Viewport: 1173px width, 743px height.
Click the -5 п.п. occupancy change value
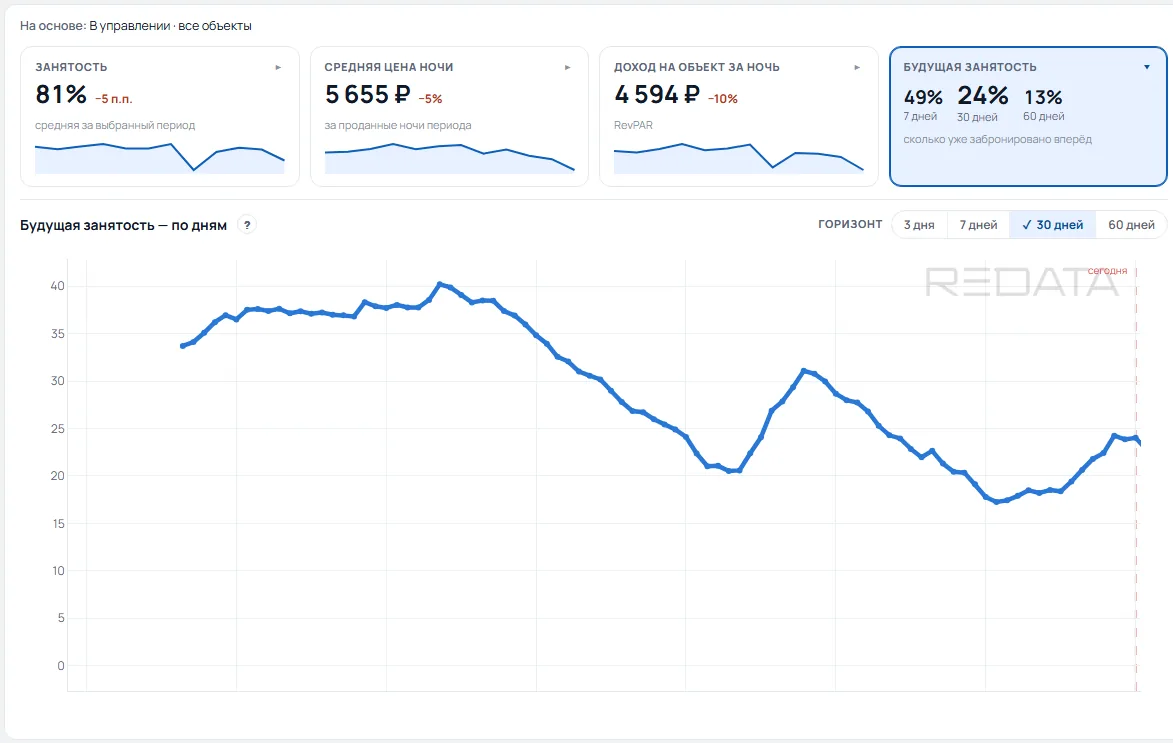pyautogui.click(x=114, y=99)
